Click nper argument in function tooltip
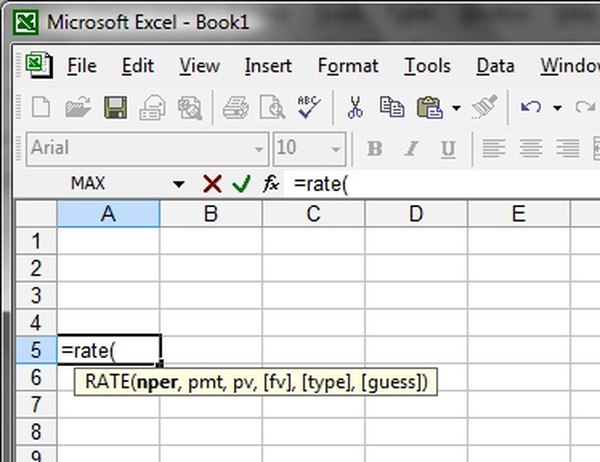This screenshot has width=600, height=462. [157, 382]
